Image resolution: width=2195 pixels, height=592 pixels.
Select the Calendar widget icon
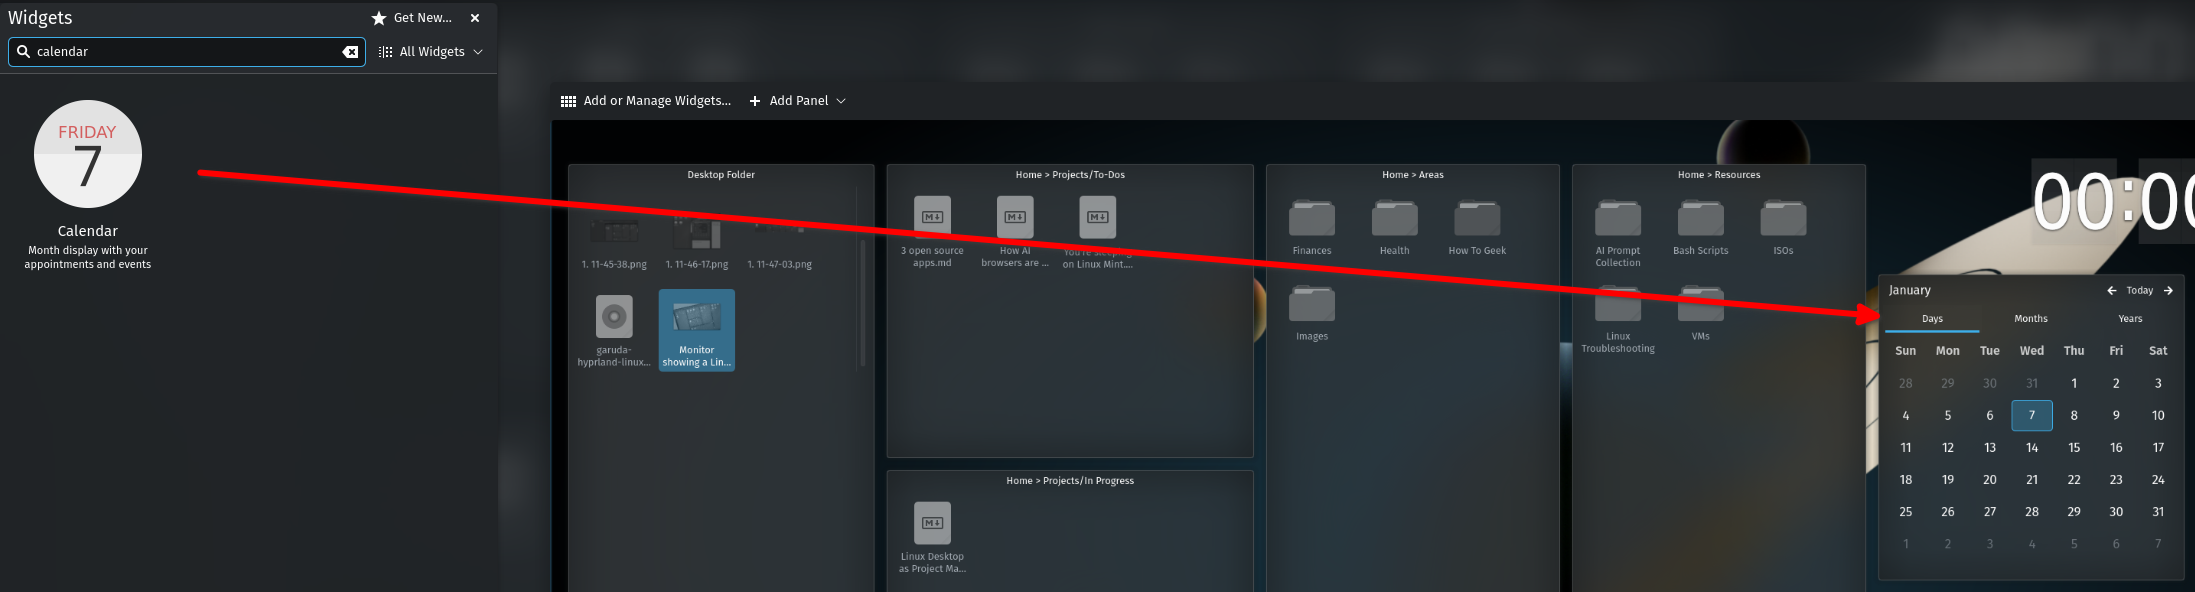pyautogui.click(x=88, y=154)
